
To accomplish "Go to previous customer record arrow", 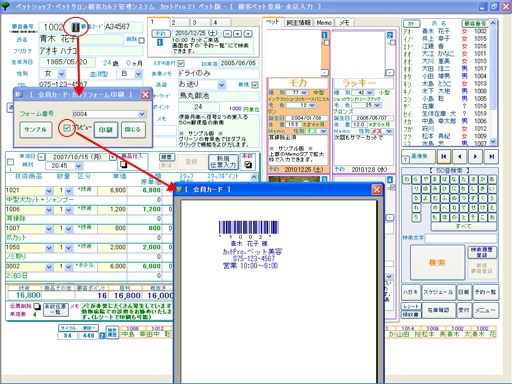I will [460, 156].
